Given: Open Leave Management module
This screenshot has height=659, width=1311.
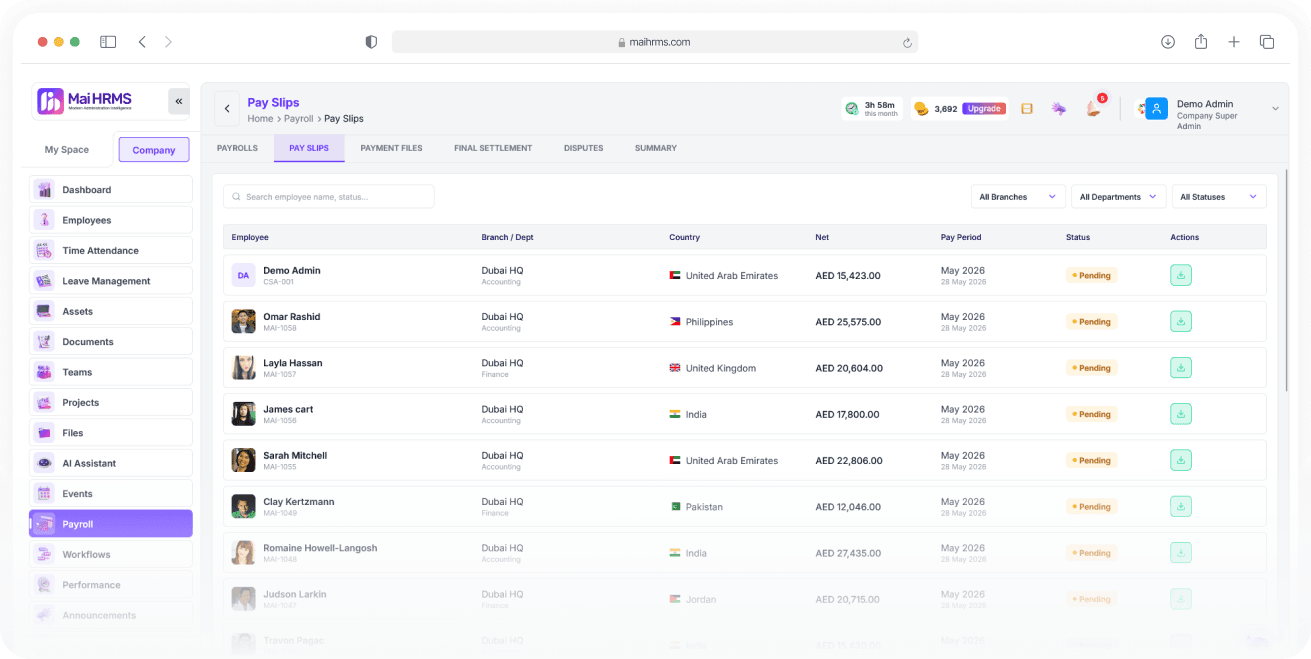Looking at the screenshot, I should coord(111,281).
